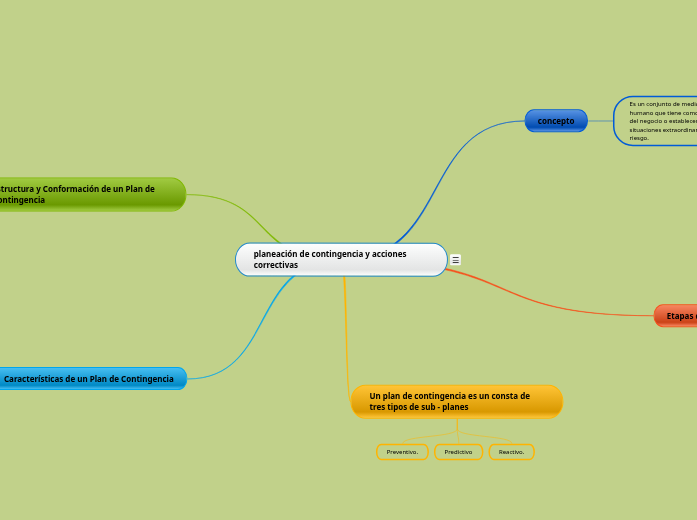Select 'Características de un Plan de Contingencia' node
Screen dimensions: 697x520
[x=92, y=379]
